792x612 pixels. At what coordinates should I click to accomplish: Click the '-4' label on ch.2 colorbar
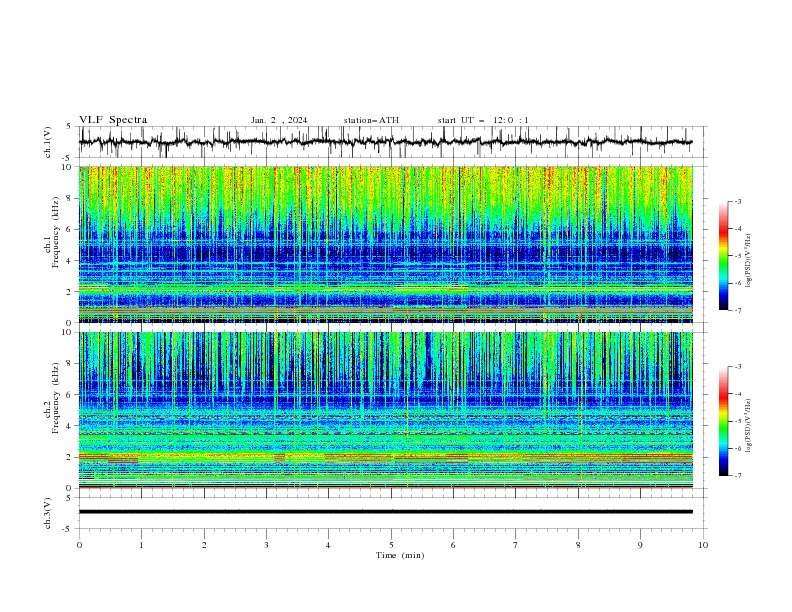tap(738, 394)
